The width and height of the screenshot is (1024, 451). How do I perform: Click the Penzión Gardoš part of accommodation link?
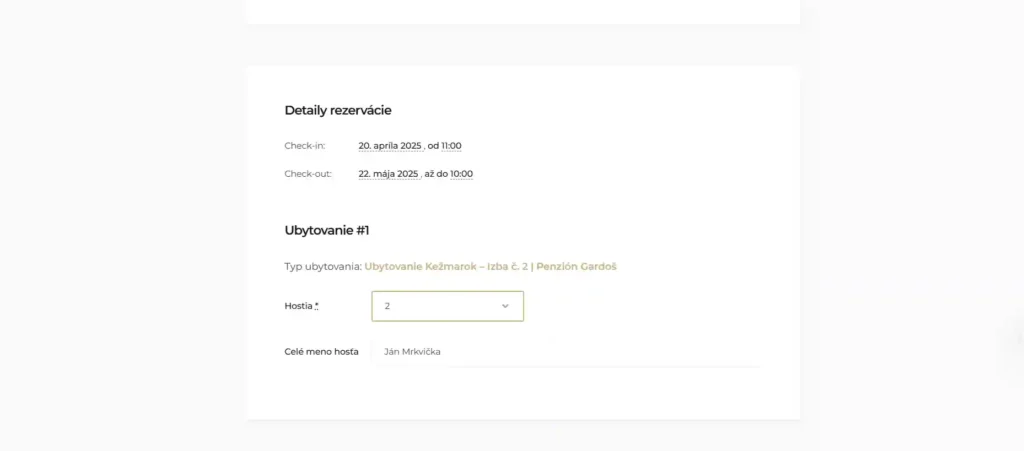pos(577,266)
